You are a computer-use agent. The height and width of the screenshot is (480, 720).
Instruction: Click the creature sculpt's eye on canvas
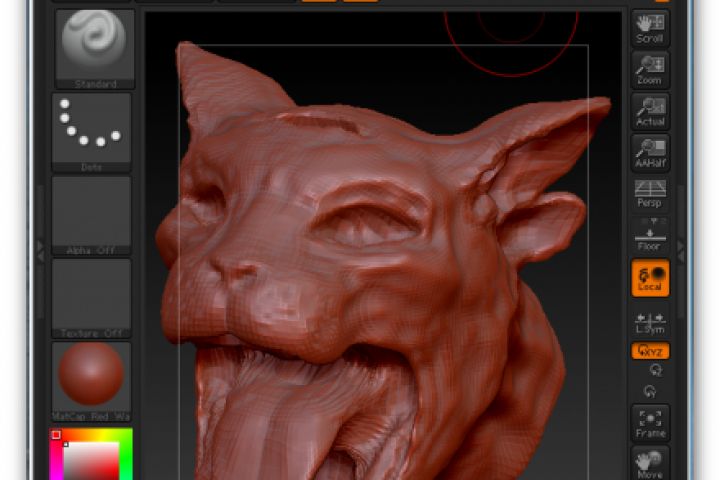(367, 224)
